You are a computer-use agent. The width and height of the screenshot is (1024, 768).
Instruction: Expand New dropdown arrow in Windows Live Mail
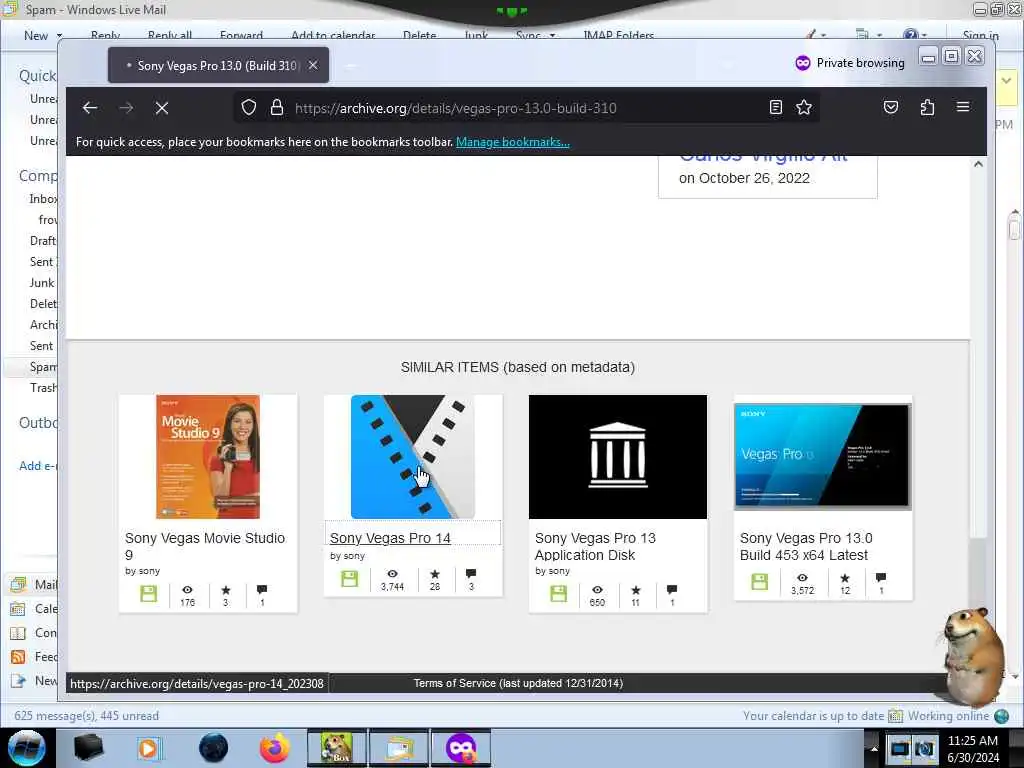(59, 35)
